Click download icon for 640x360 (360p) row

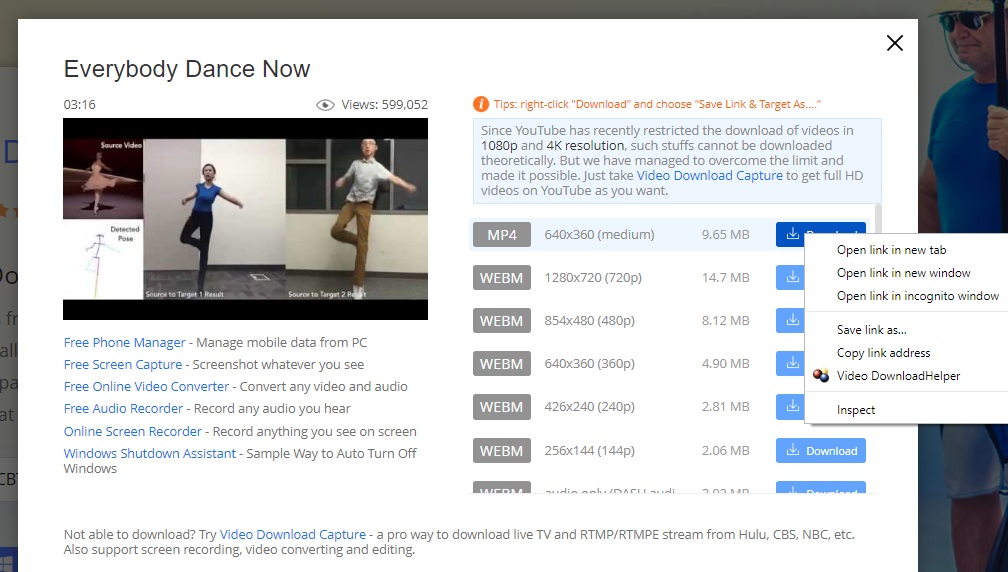(x=793, y=363)
